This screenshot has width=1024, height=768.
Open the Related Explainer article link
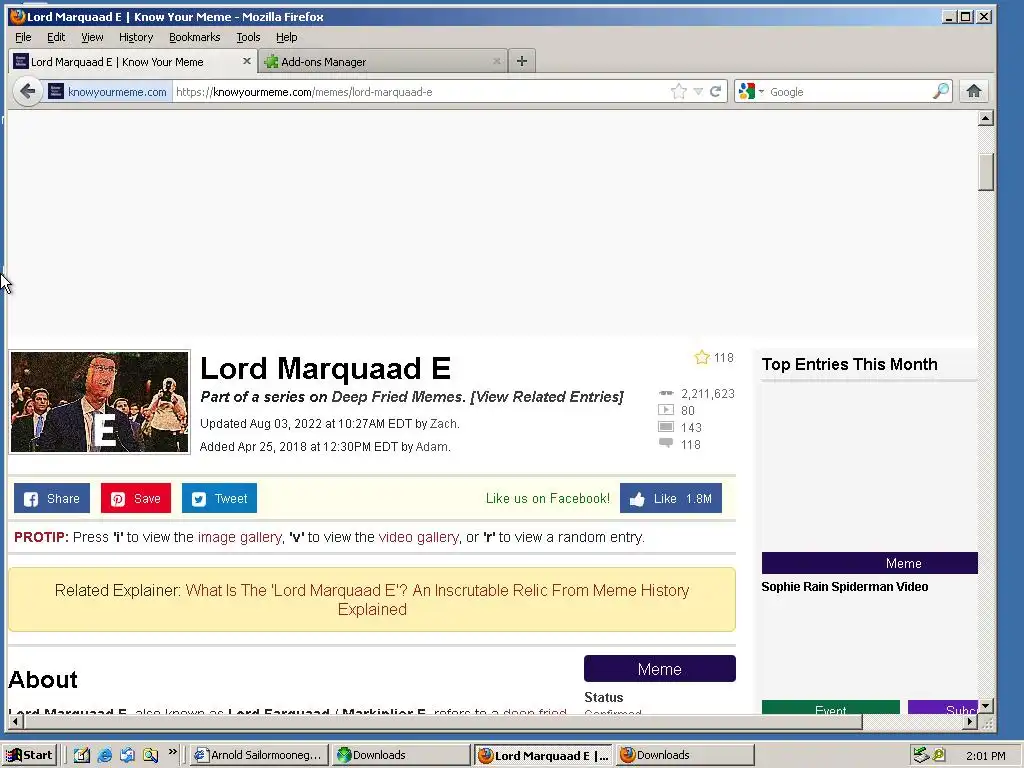coord(438,600)
